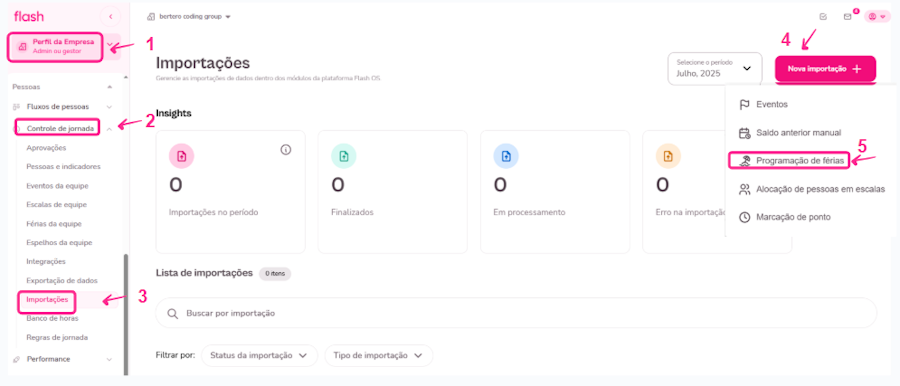Image resolution: width=900 pixels, height=386 pixels.
Task: Focus the Buscar por importação field
Action: pyautogui.click(x=516, y=314)
